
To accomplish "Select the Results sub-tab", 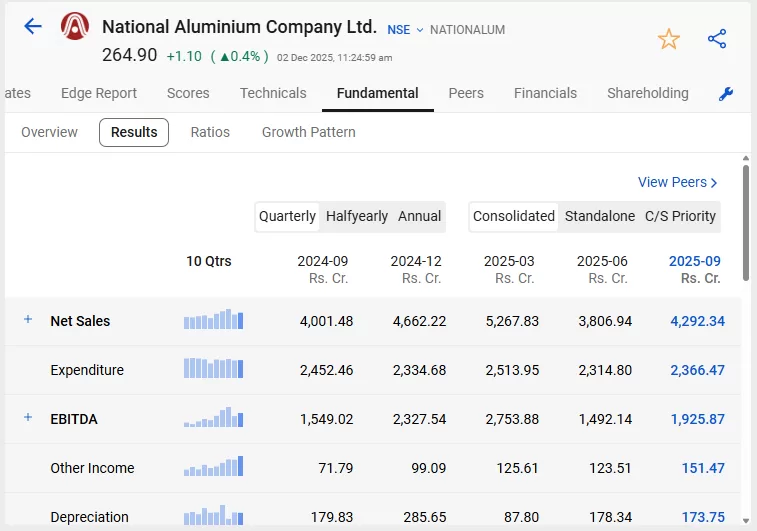I will [134, 132].
